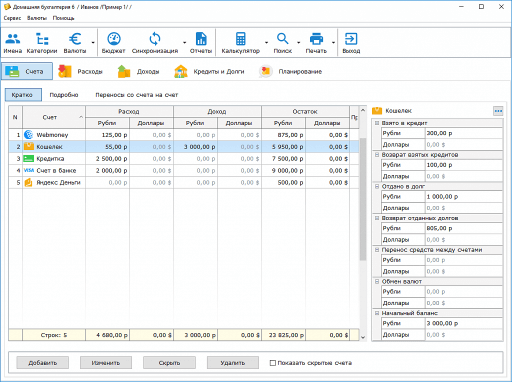Collapse the Обмен валют group
The height and width of the screenshot is (382, 512).
click(x=377, y=281)
